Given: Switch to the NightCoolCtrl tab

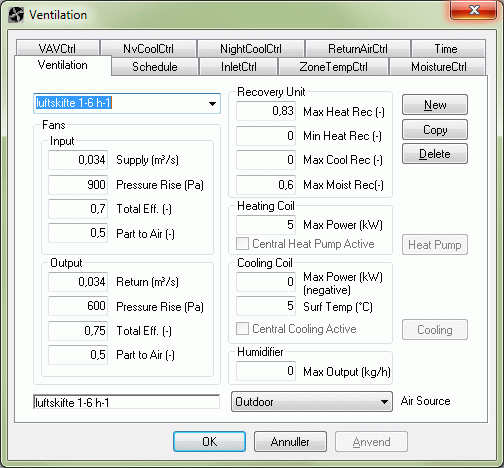Looking at the screenshot, I should [x=251, y=48].
